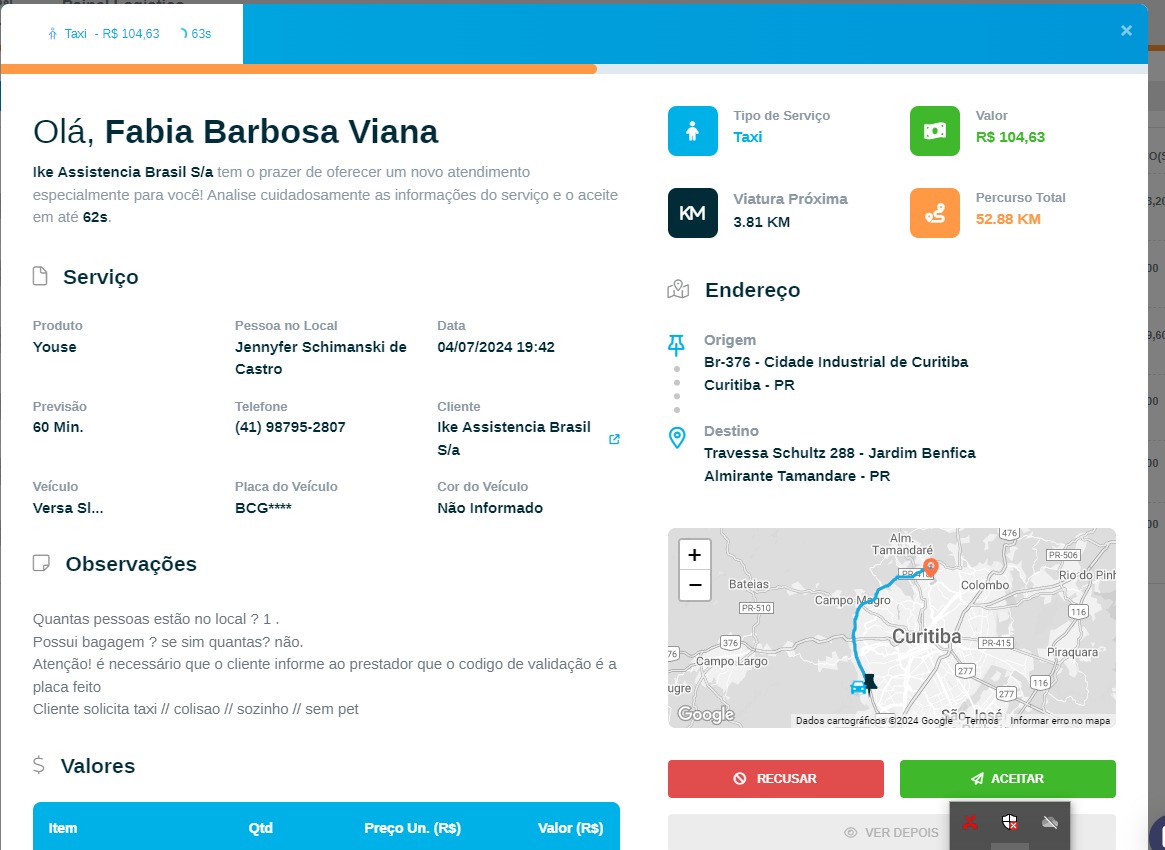The height and width of the screenshot is (850, 1165).
Task: Click the Valor (R$) column header
Action: point(570,828)
